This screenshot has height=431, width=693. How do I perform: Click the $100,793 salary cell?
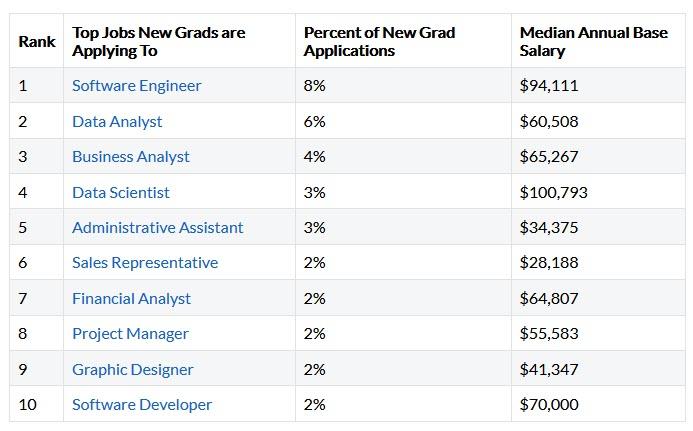(554, 193)
